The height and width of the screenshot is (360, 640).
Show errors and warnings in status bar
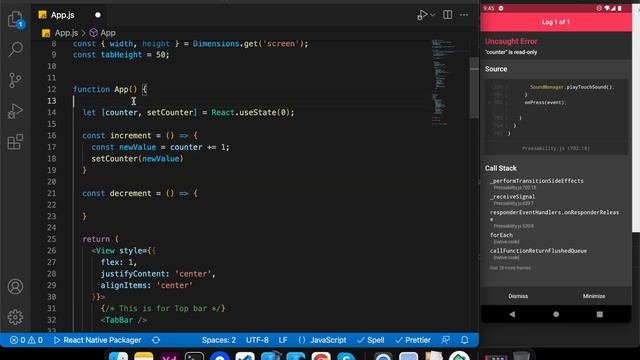(x=26, y=340)
